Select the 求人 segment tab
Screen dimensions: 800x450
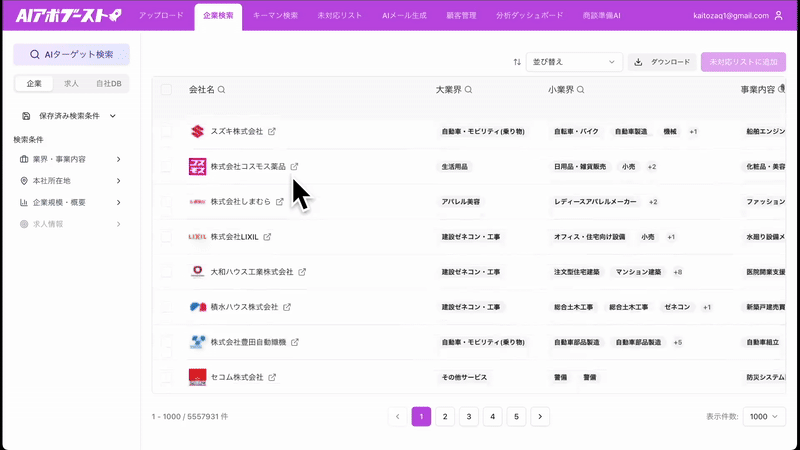click(x=71, y=84)
